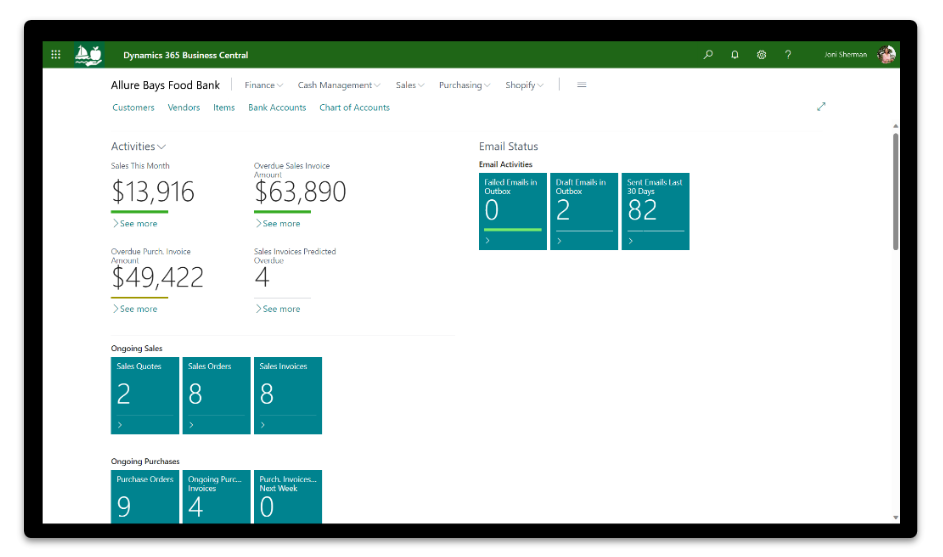
Task: Open the settings gear icon
Action: tap(761, 55)
